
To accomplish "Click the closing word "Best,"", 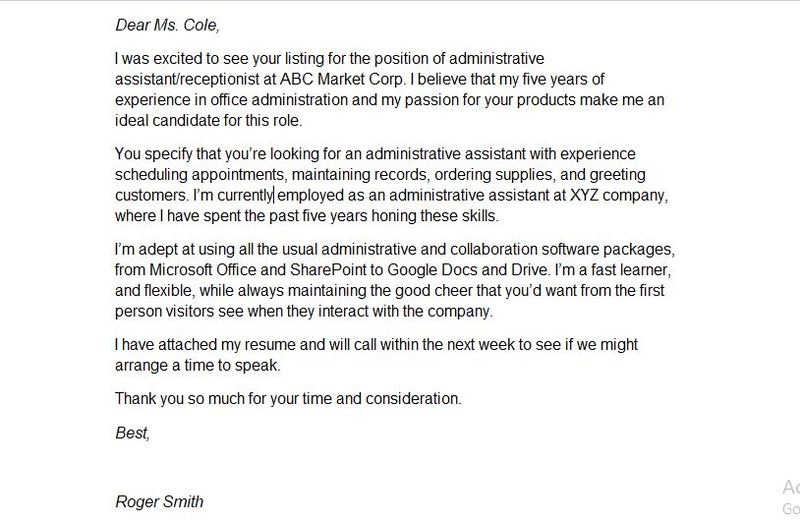I will point(132,433).
